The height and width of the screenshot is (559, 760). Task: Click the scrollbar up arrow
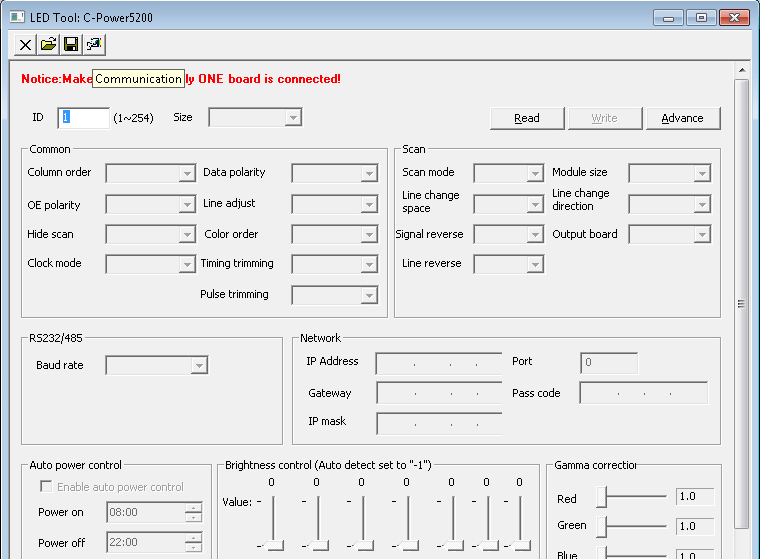742,70
